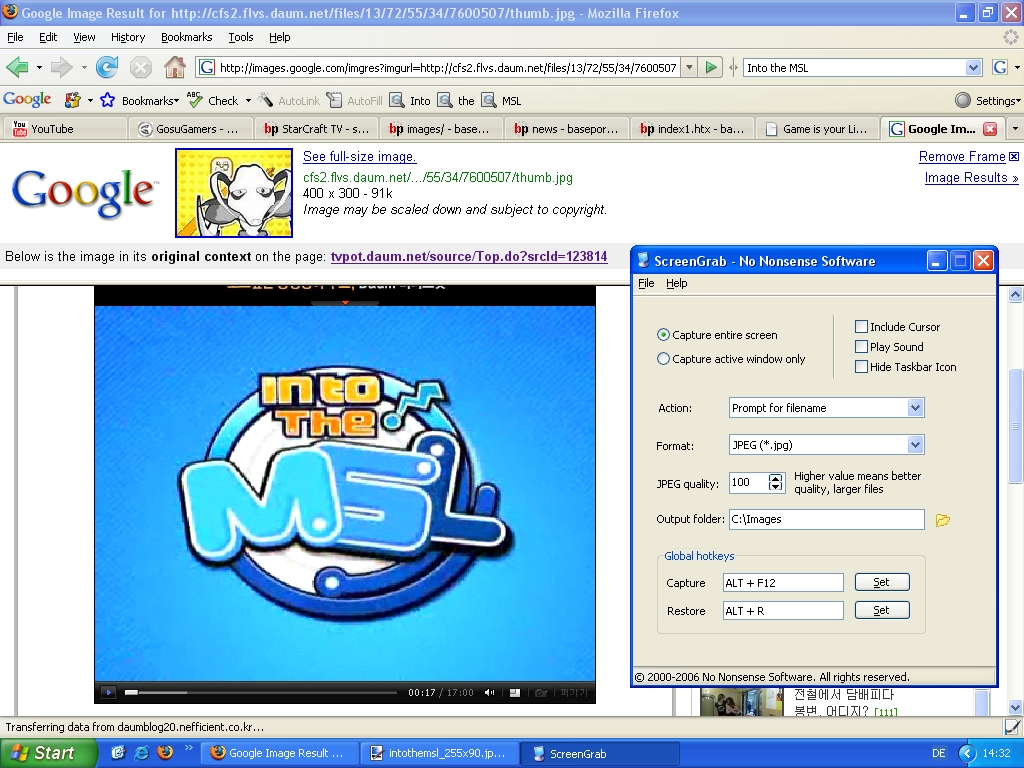
Task: Click the page vertical scrollbar thumb
Action: [1016, 426]
